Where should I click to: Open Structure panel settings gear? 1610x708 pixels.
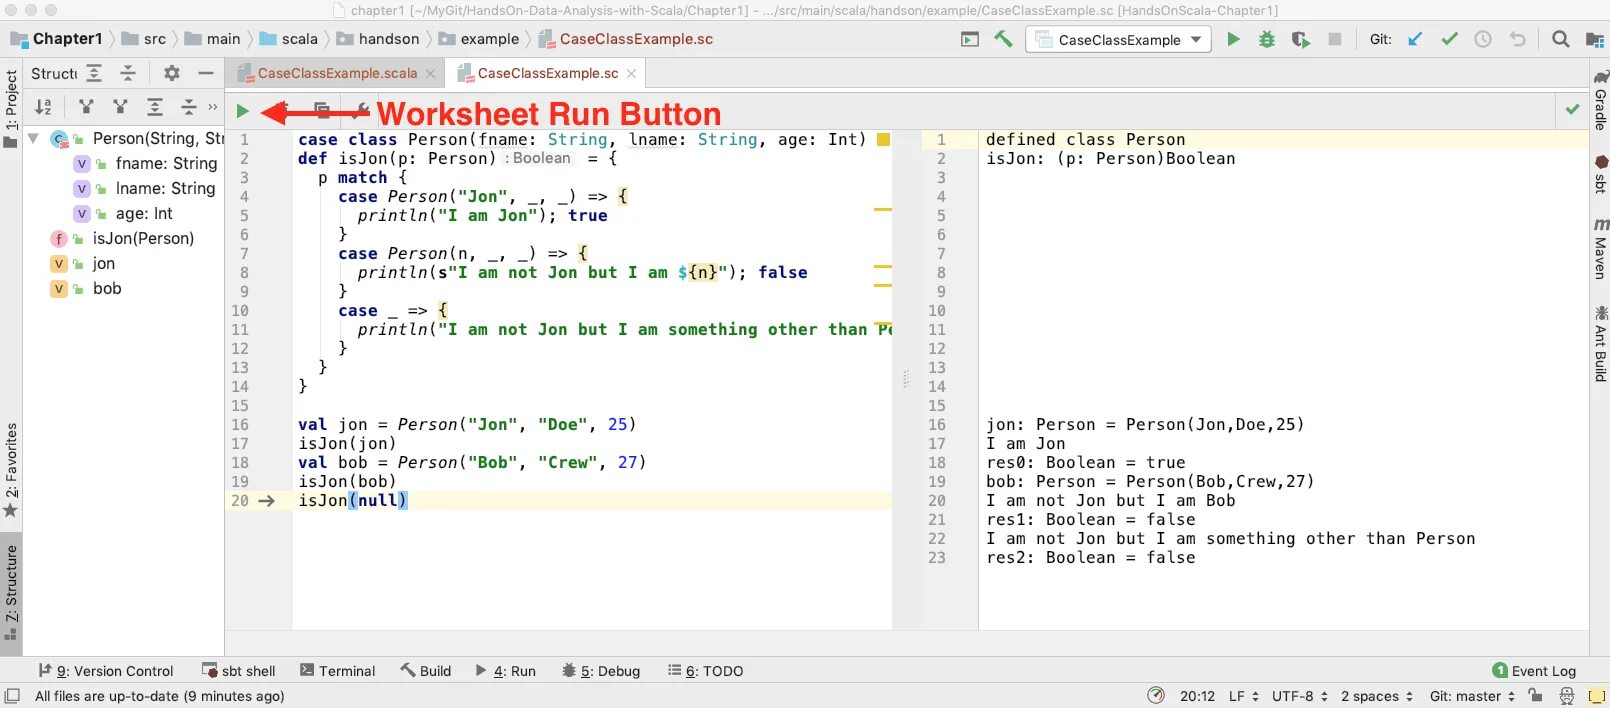(x=171, y=73)
